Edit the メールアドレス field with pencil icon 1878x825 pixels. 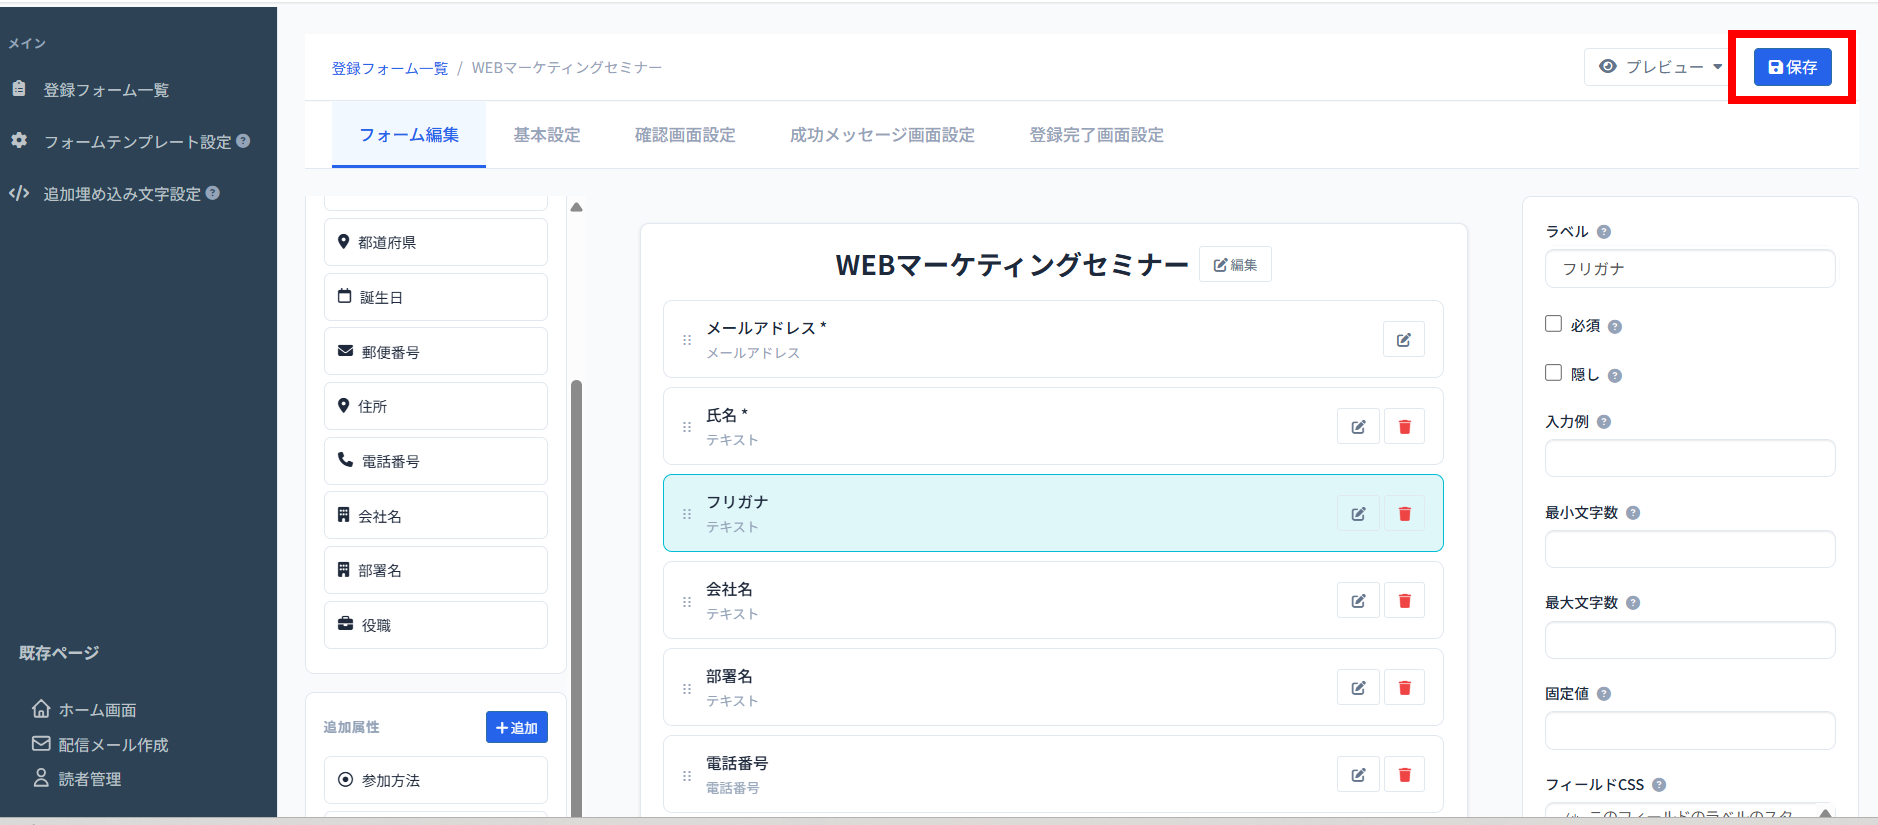pyautogui.click(x=1403, y=340)
